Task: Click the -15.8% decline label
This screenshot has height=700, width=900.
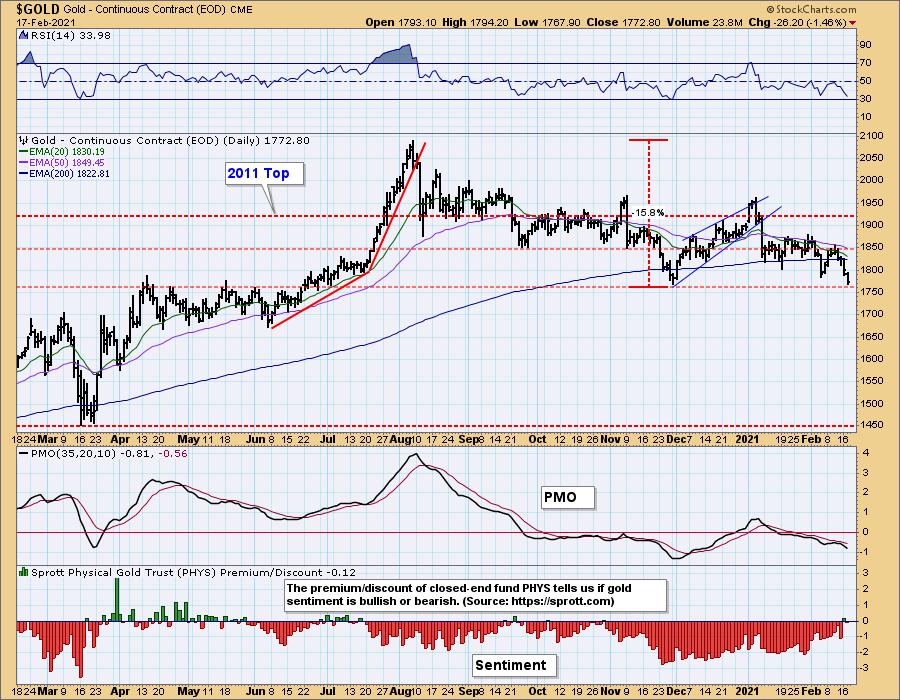Action: coord(649,213)
